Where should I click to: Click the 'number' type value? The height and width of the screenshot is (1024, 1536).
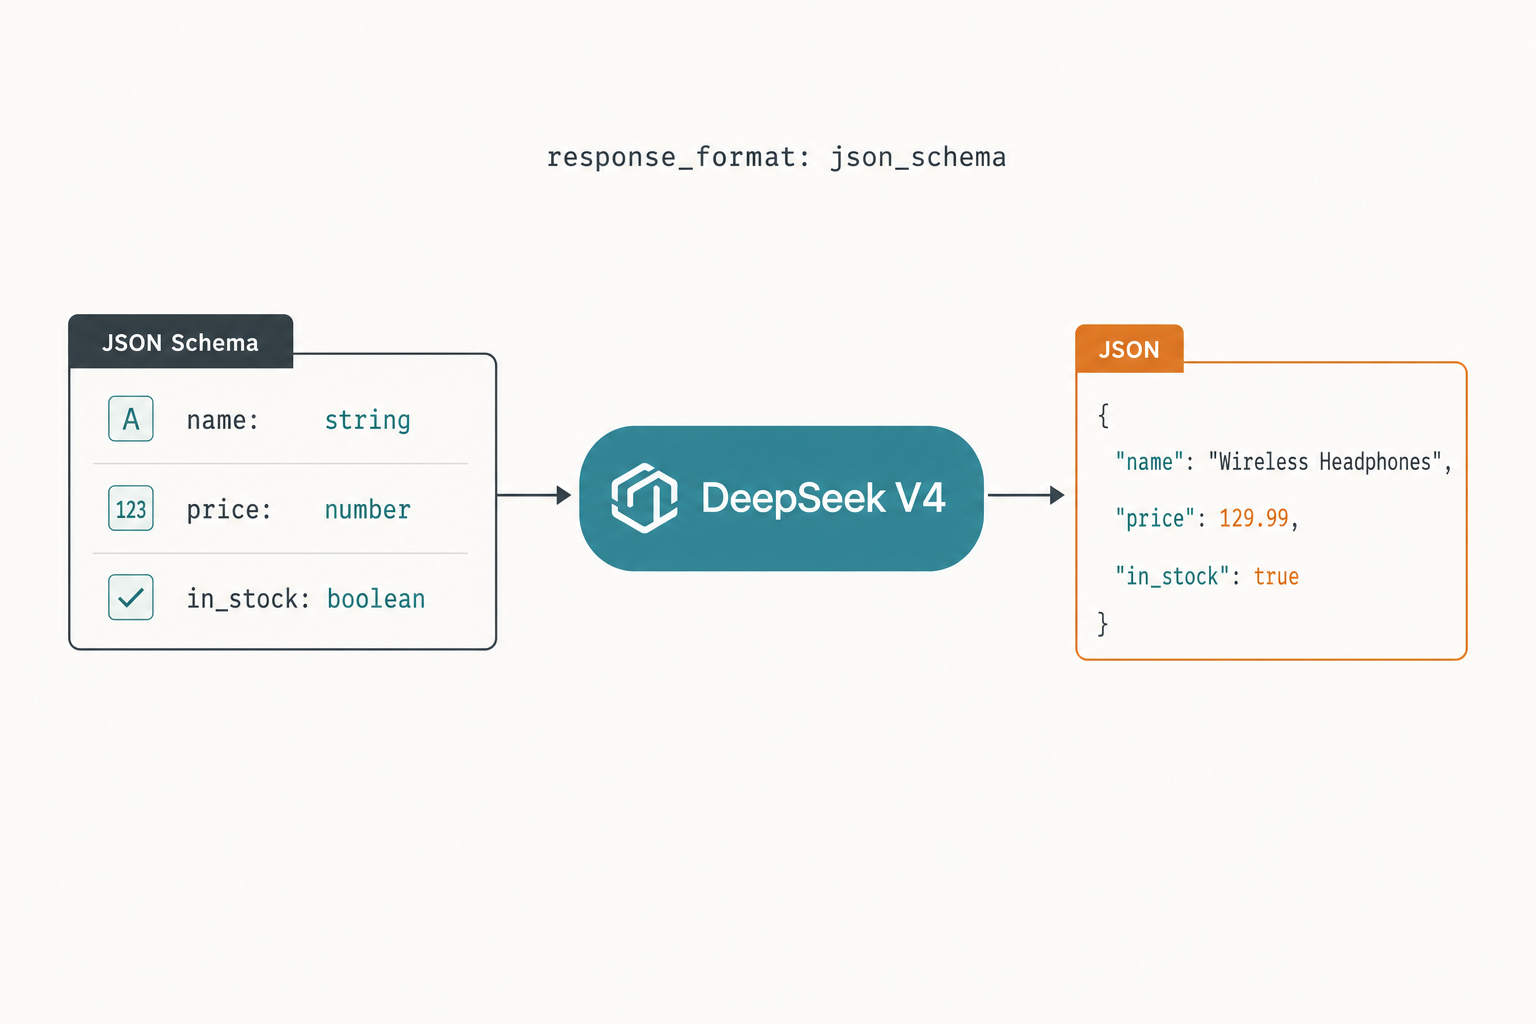(x=368, y=510)
